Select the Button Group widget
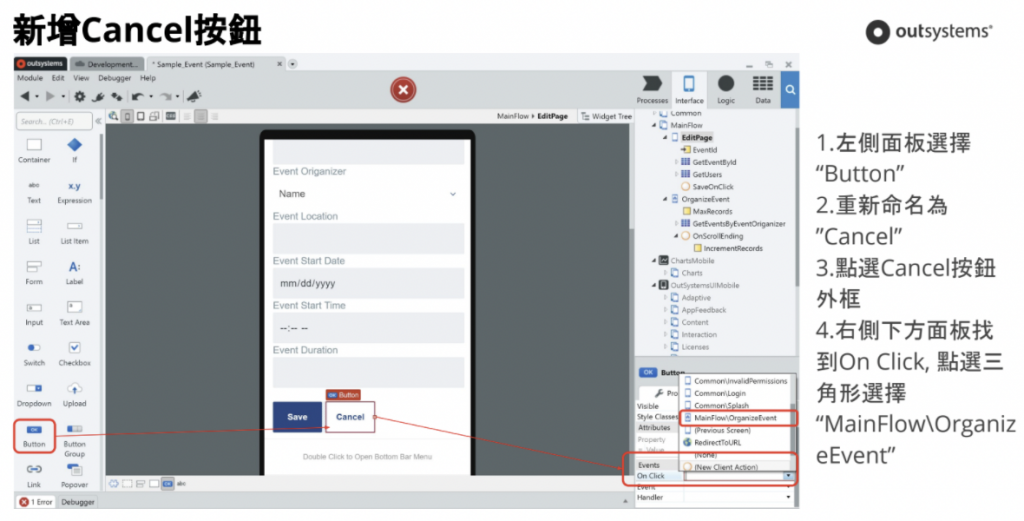Viewport: 1024px width, 521px height. click(x=74, y=440)
